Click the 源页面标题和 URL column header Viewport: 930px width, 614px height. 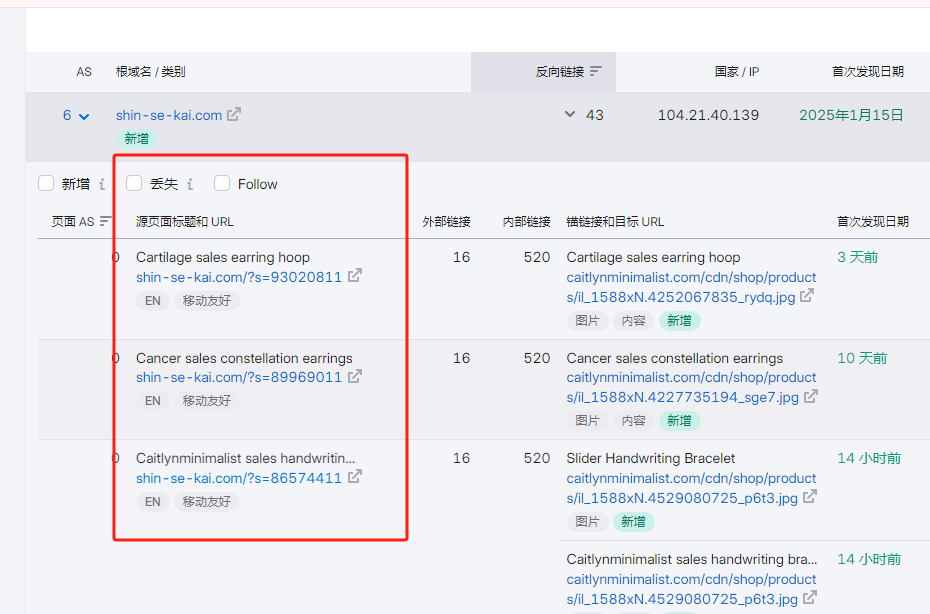click(x=184, y=222)
